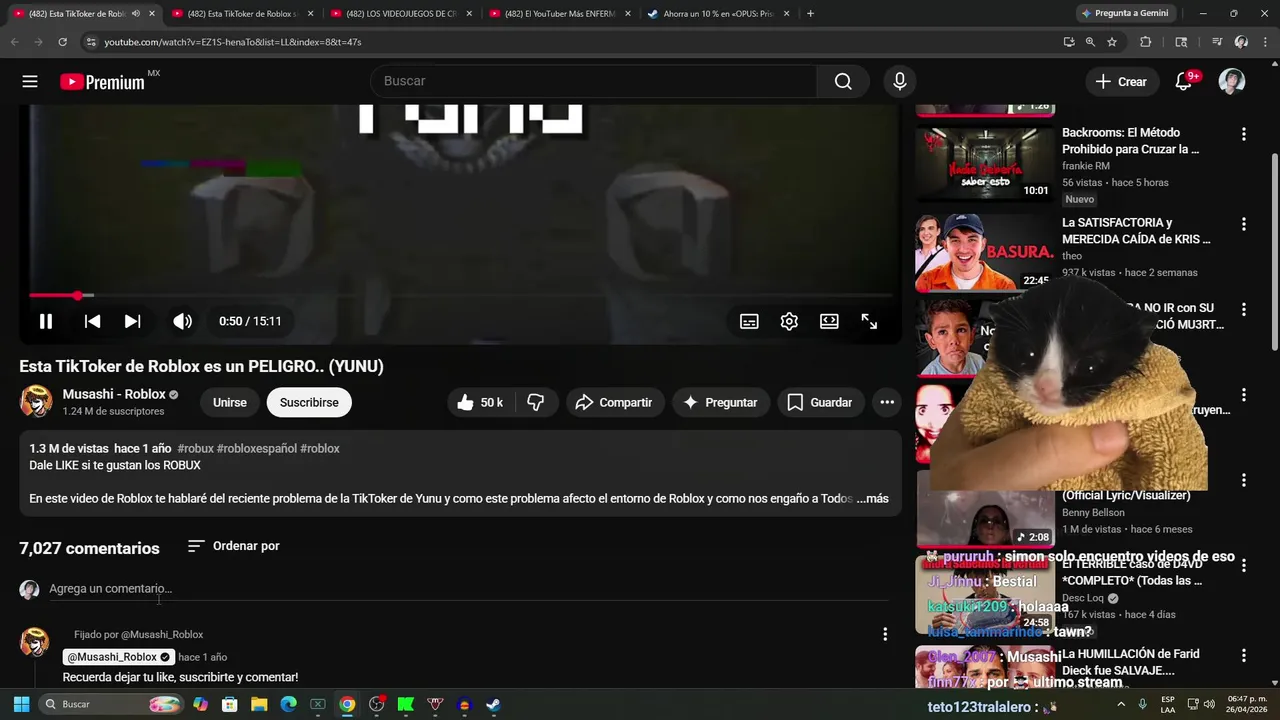
Task: Open more video actions menu
Action: pyautogui.click(x=887, y=402)
